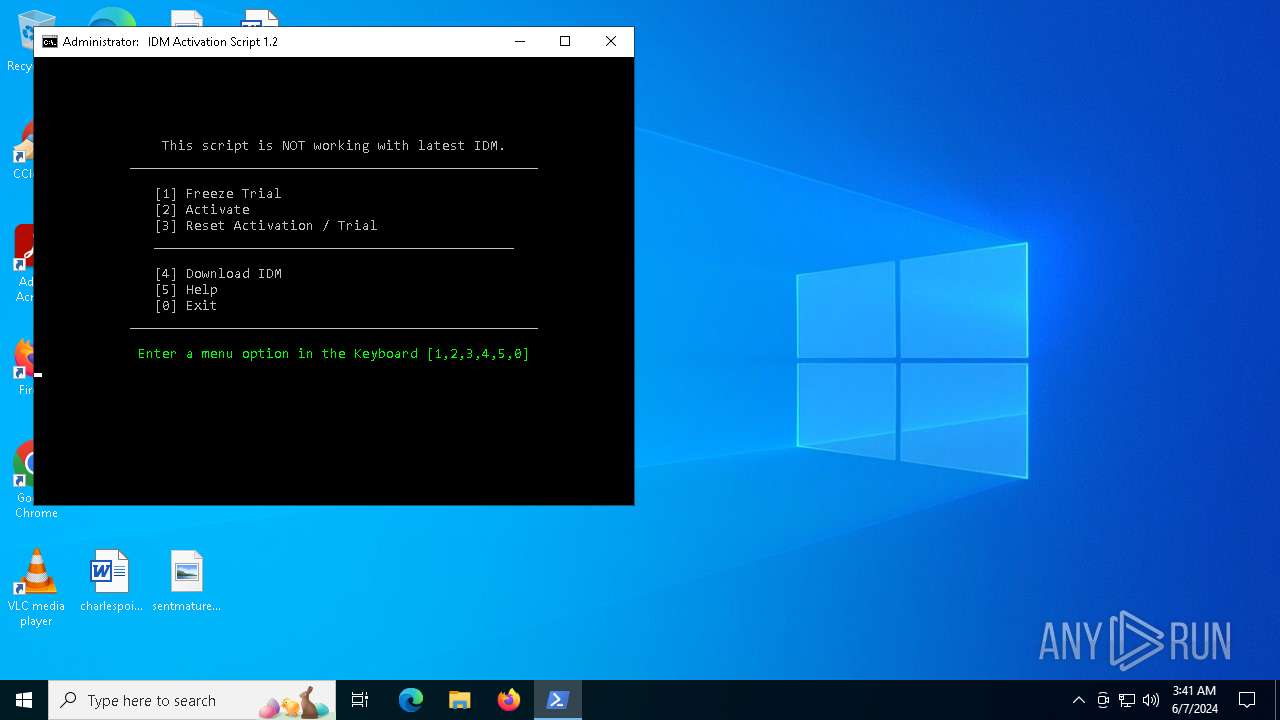Open the Firefox desktop shortcut behind the console
The image size is (1280, 720).
point(23,367)
